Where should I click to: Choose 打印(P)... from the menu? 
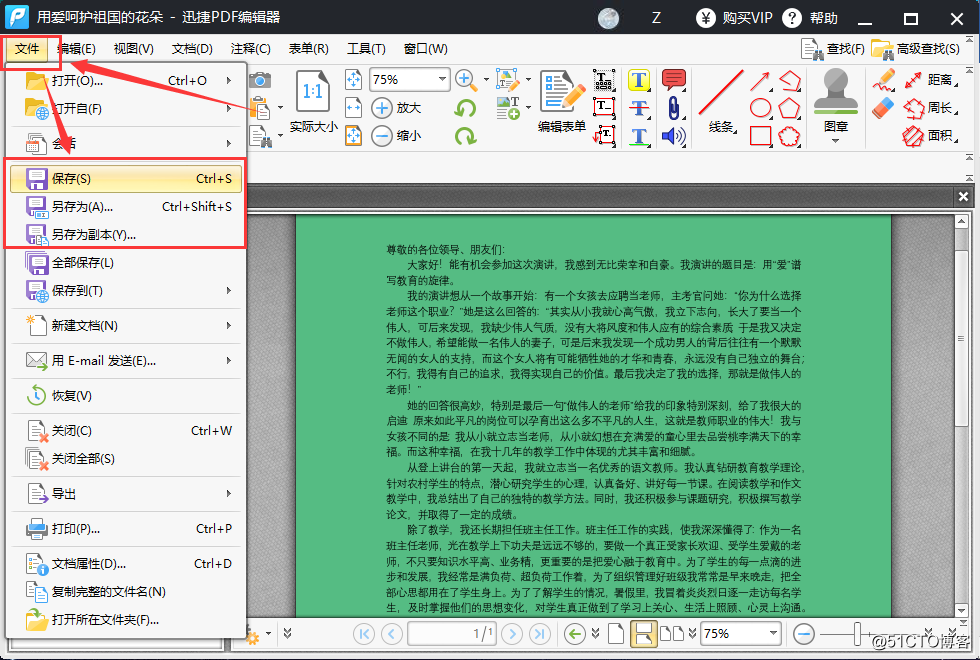coord(126,529)
